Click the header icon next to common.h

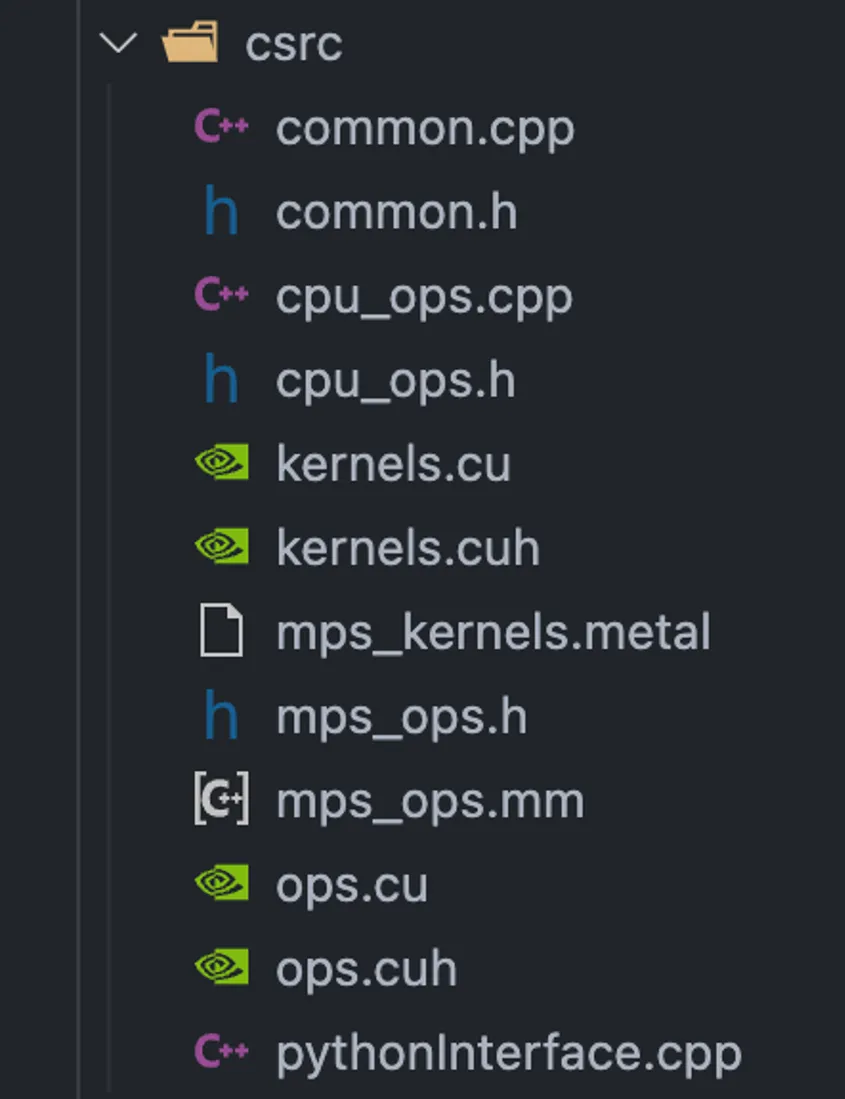coord(220,213)
